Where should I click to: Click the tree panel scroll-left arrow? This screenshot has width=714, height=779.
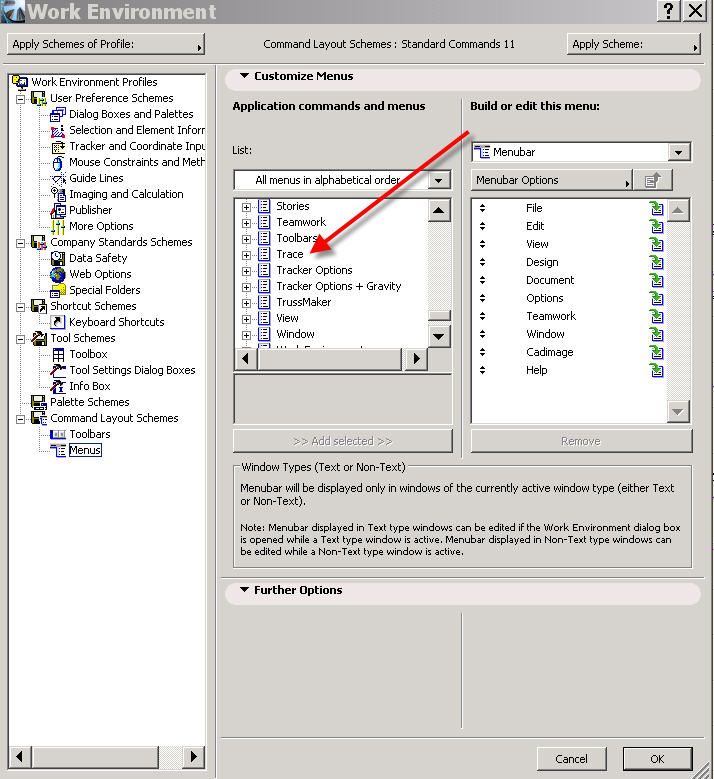[20, 757]
